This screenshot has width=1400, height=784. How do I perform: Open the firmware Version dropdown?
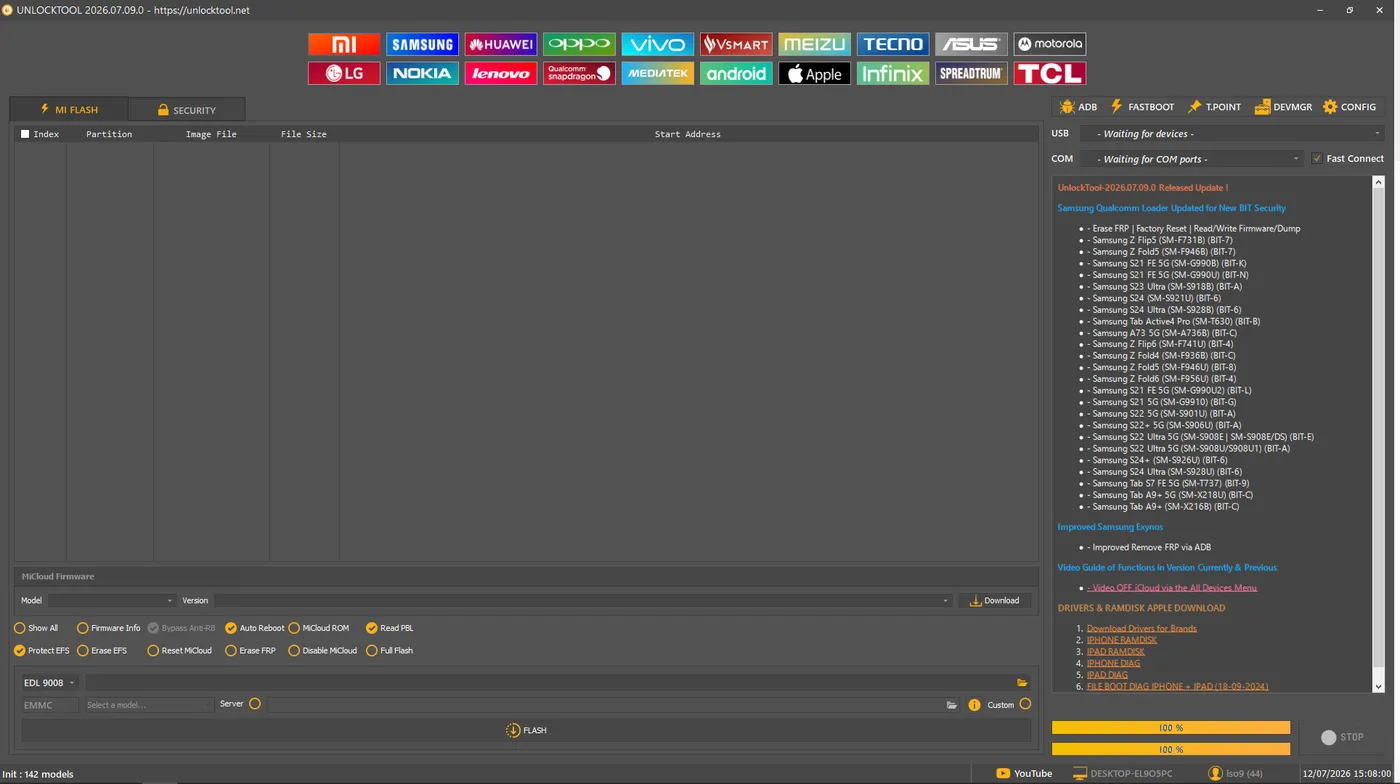pyautogui.click(x=582, y=601)
